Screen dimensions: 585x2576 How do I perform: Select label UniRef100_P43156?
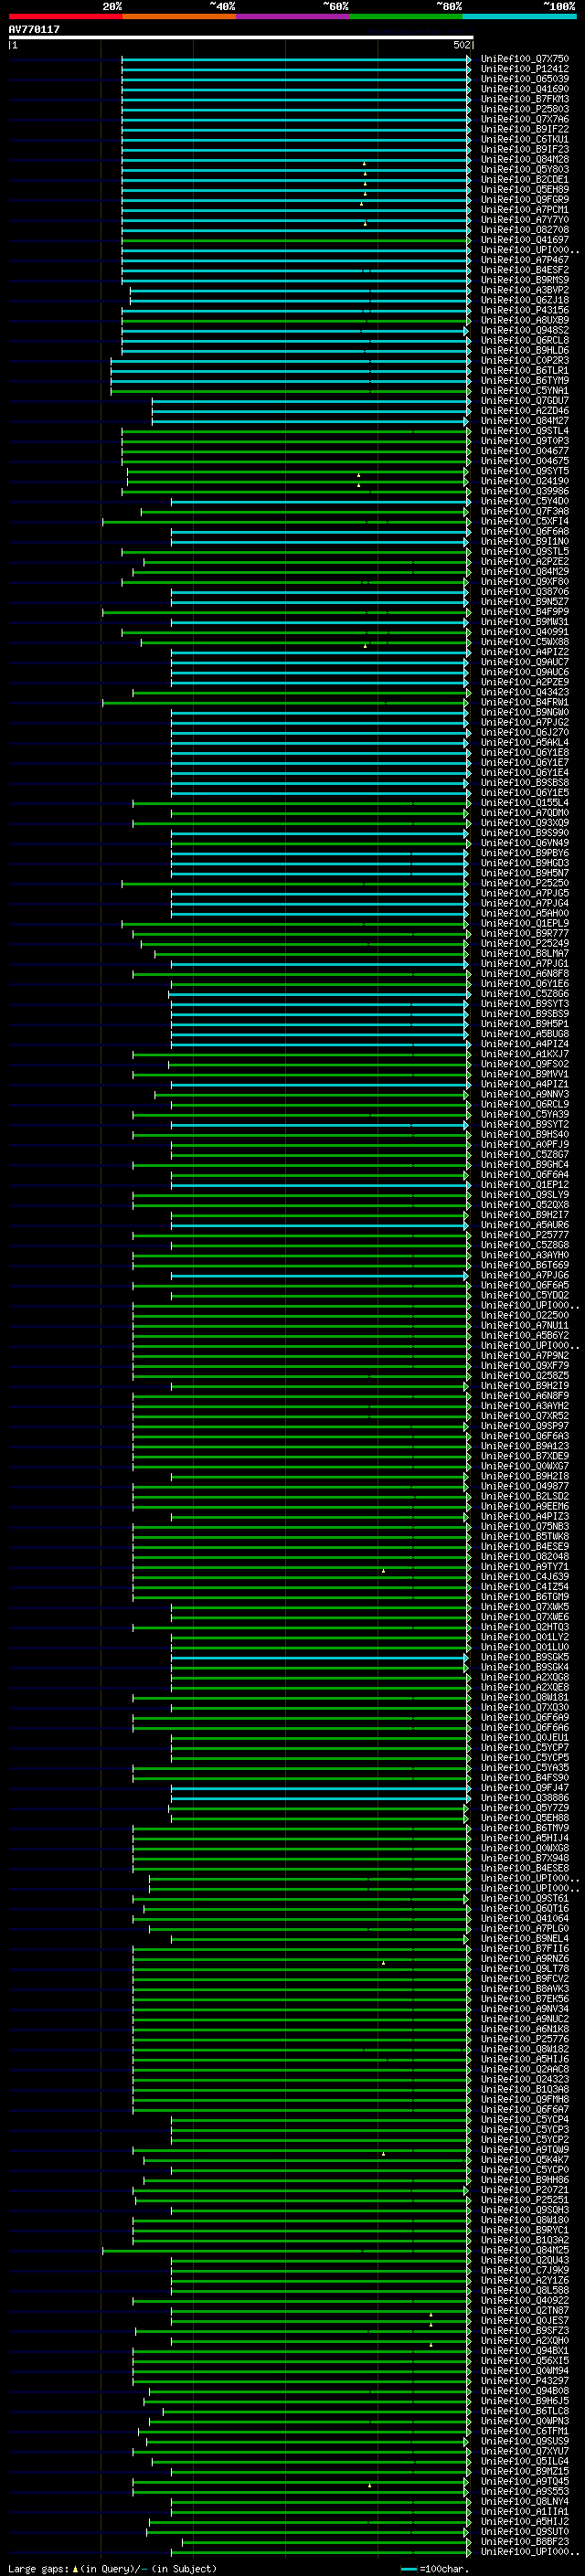(524, 310)
